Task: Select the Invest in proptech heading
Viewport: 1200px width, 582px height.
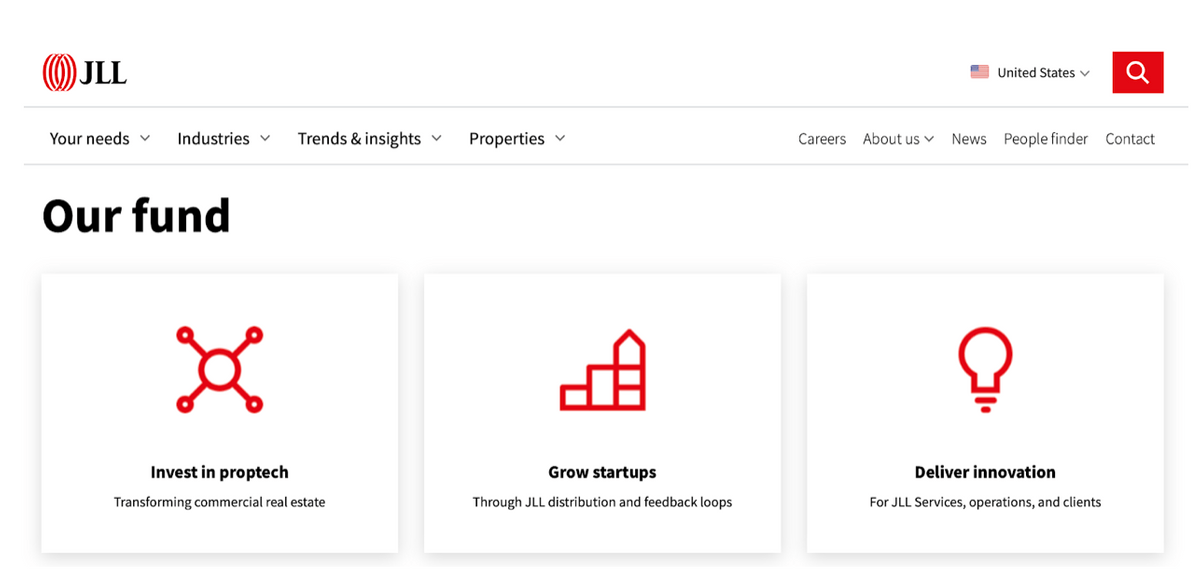Action: [x=219, y=472]
